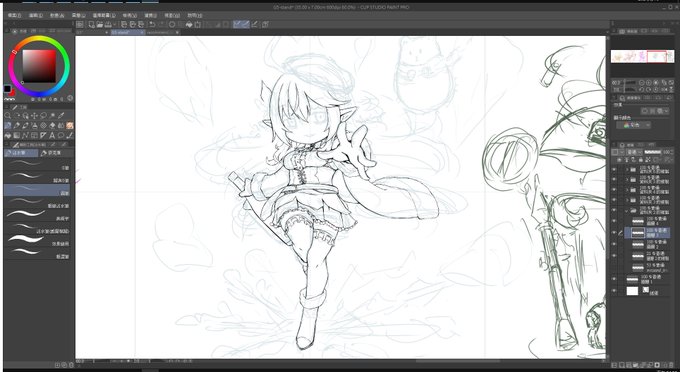
Task: Open the Layer menu
Action: coord(78,15)
